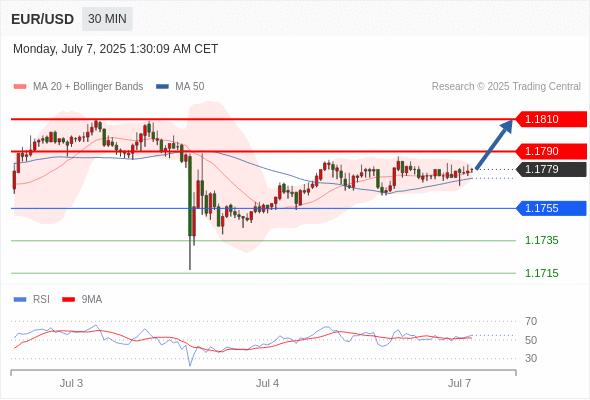Click the 1.1715 support level label

[x=542, y=273]
